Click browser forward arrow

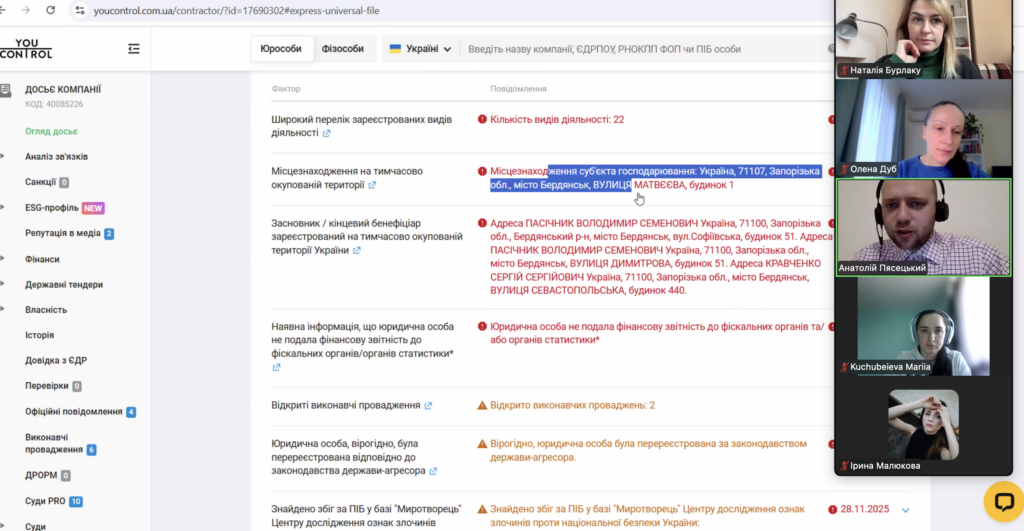click(25, 10)
